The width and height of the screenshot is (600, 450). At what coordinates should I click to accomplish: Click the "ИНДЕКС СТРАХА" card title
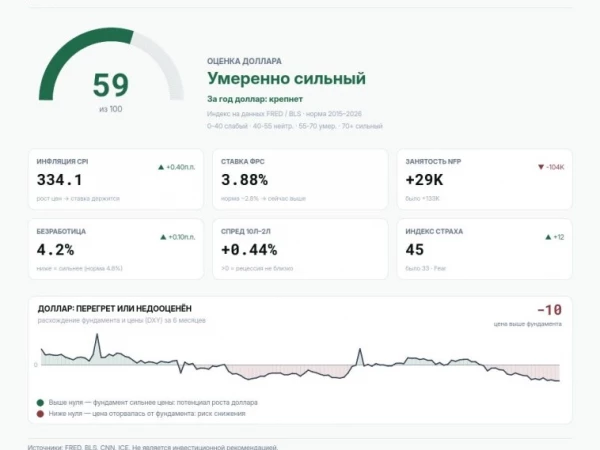tap(434, 232)
